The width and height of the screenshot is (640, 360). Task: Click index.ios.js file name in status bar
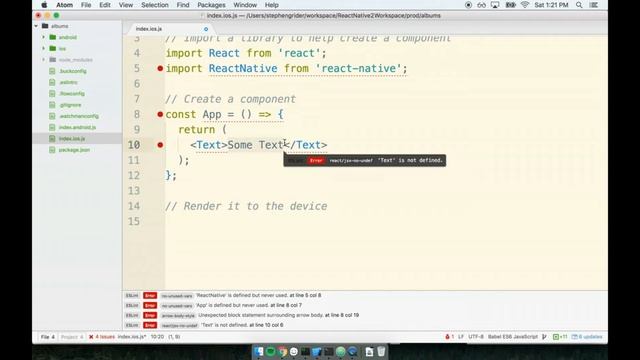(132, 337)
